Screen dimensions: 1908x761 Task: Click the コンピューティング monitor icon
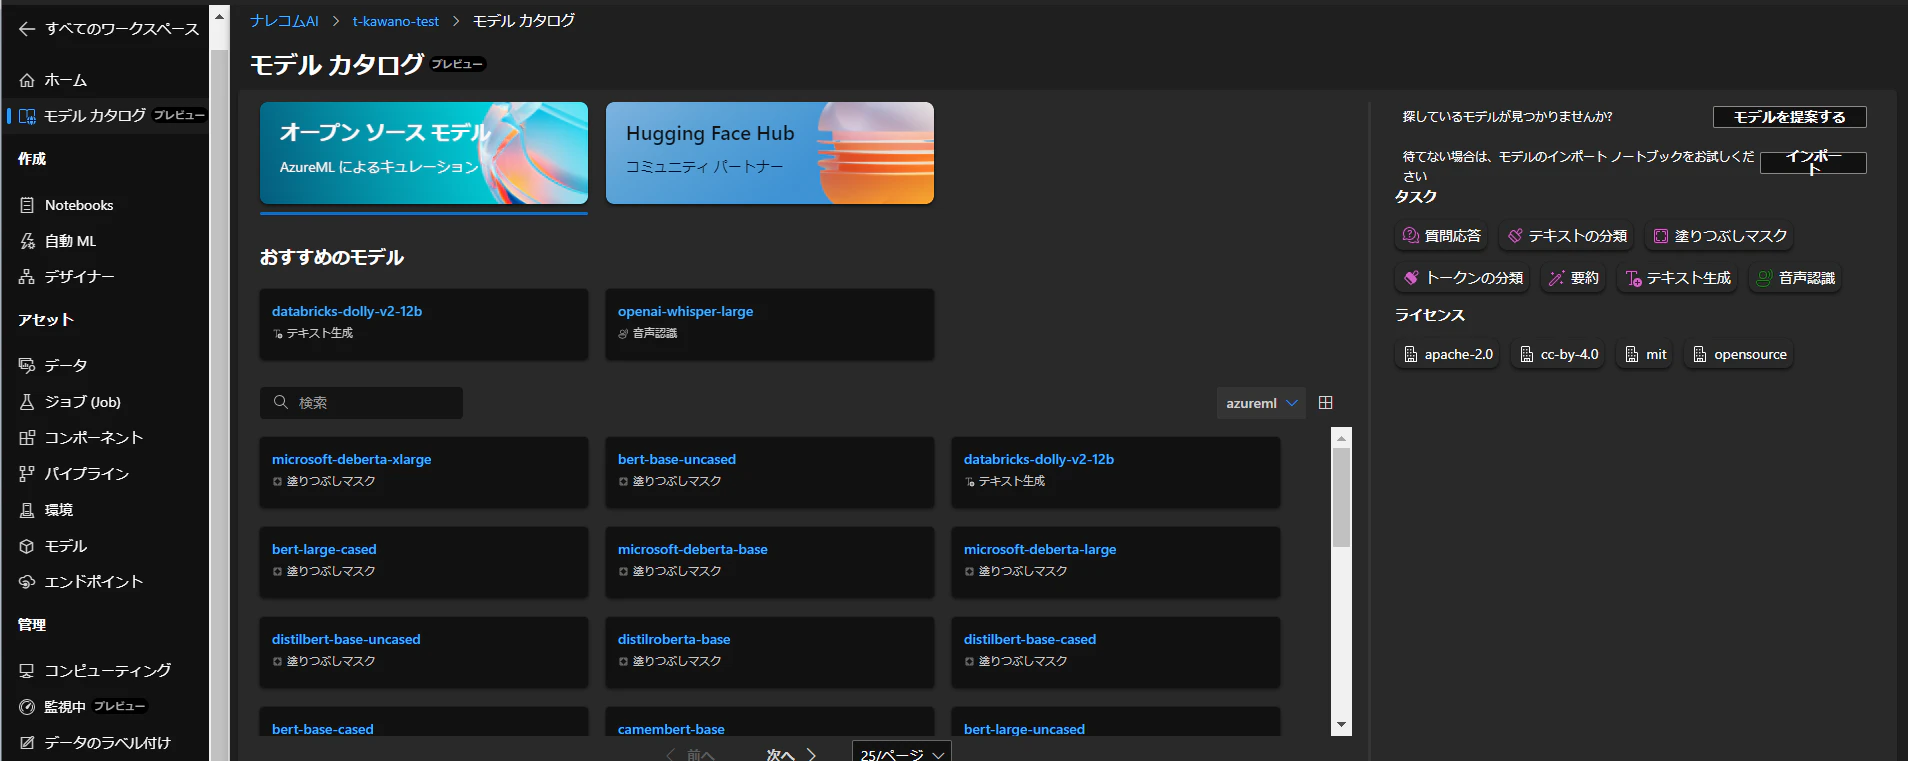click(27, 671)
